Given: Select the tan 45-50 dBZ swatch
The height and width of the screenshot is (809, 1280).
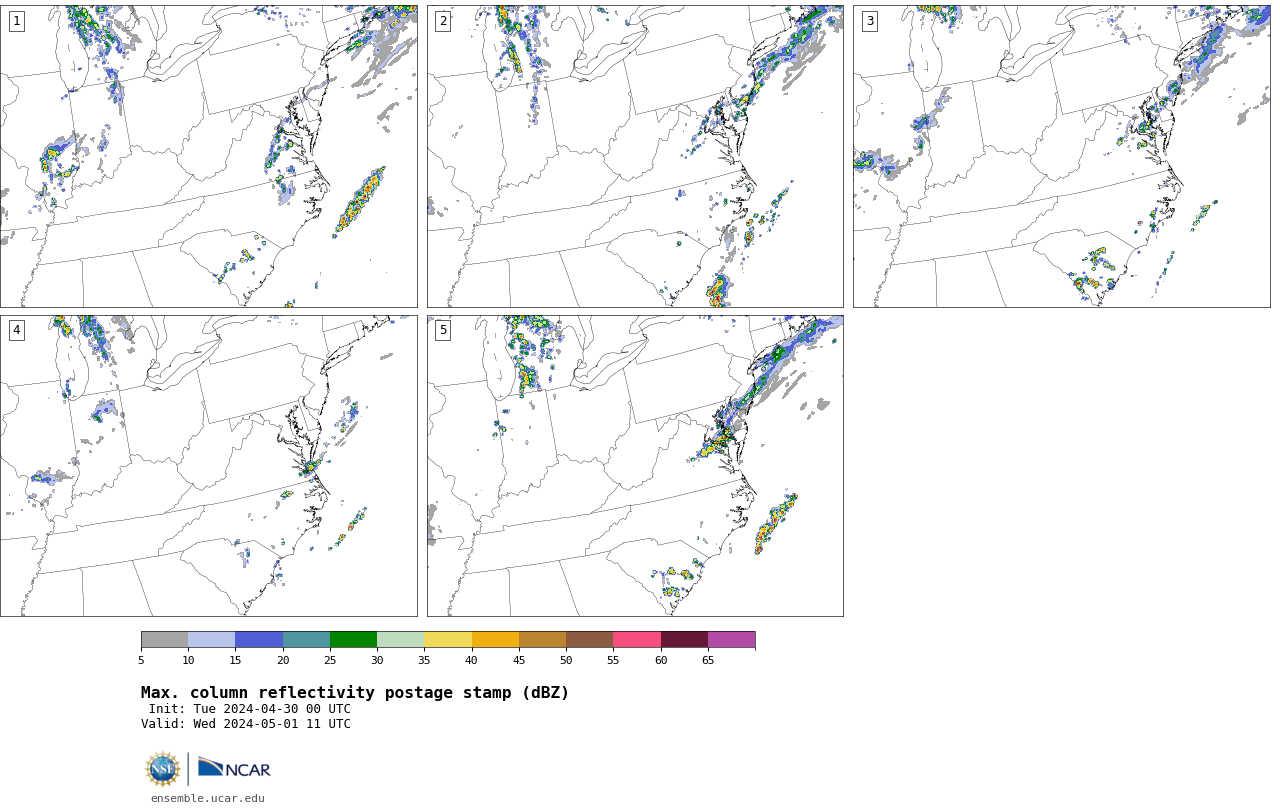Looking at the screenshot, I should [x=542, y=640].
